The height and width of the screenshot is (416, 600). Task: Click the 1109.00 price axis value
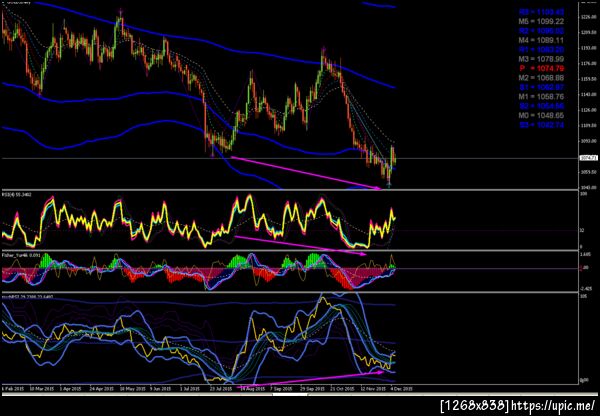[589, 125]
